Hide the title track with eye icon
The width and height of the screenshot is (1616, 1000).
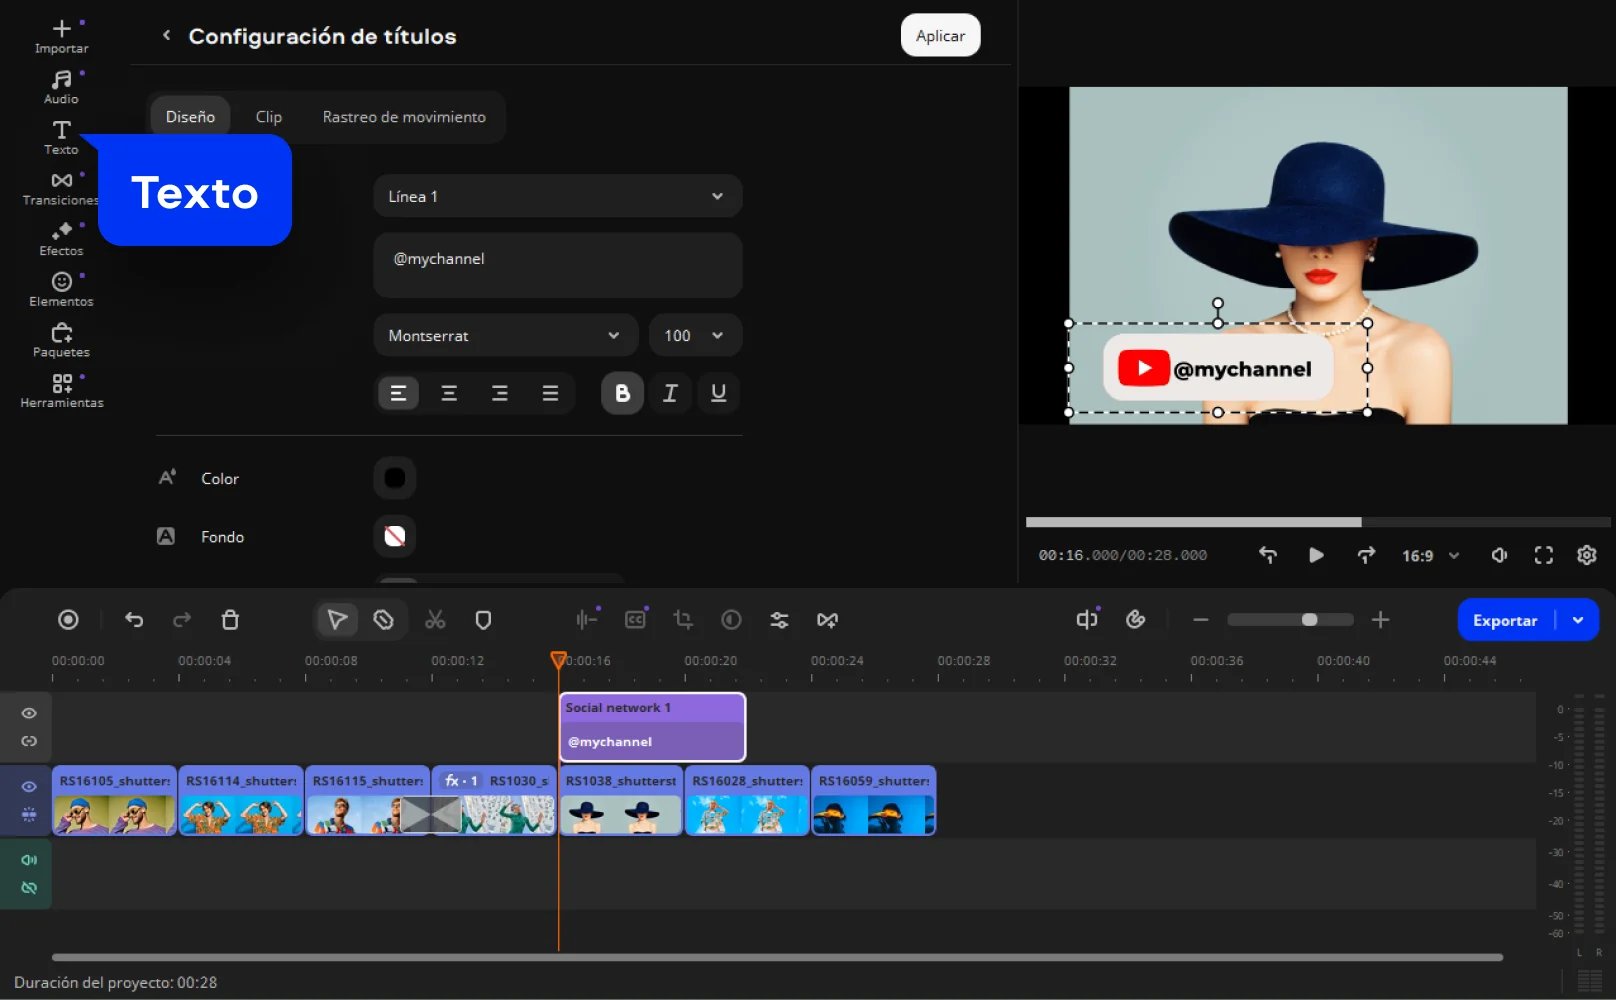coord(29,713)
